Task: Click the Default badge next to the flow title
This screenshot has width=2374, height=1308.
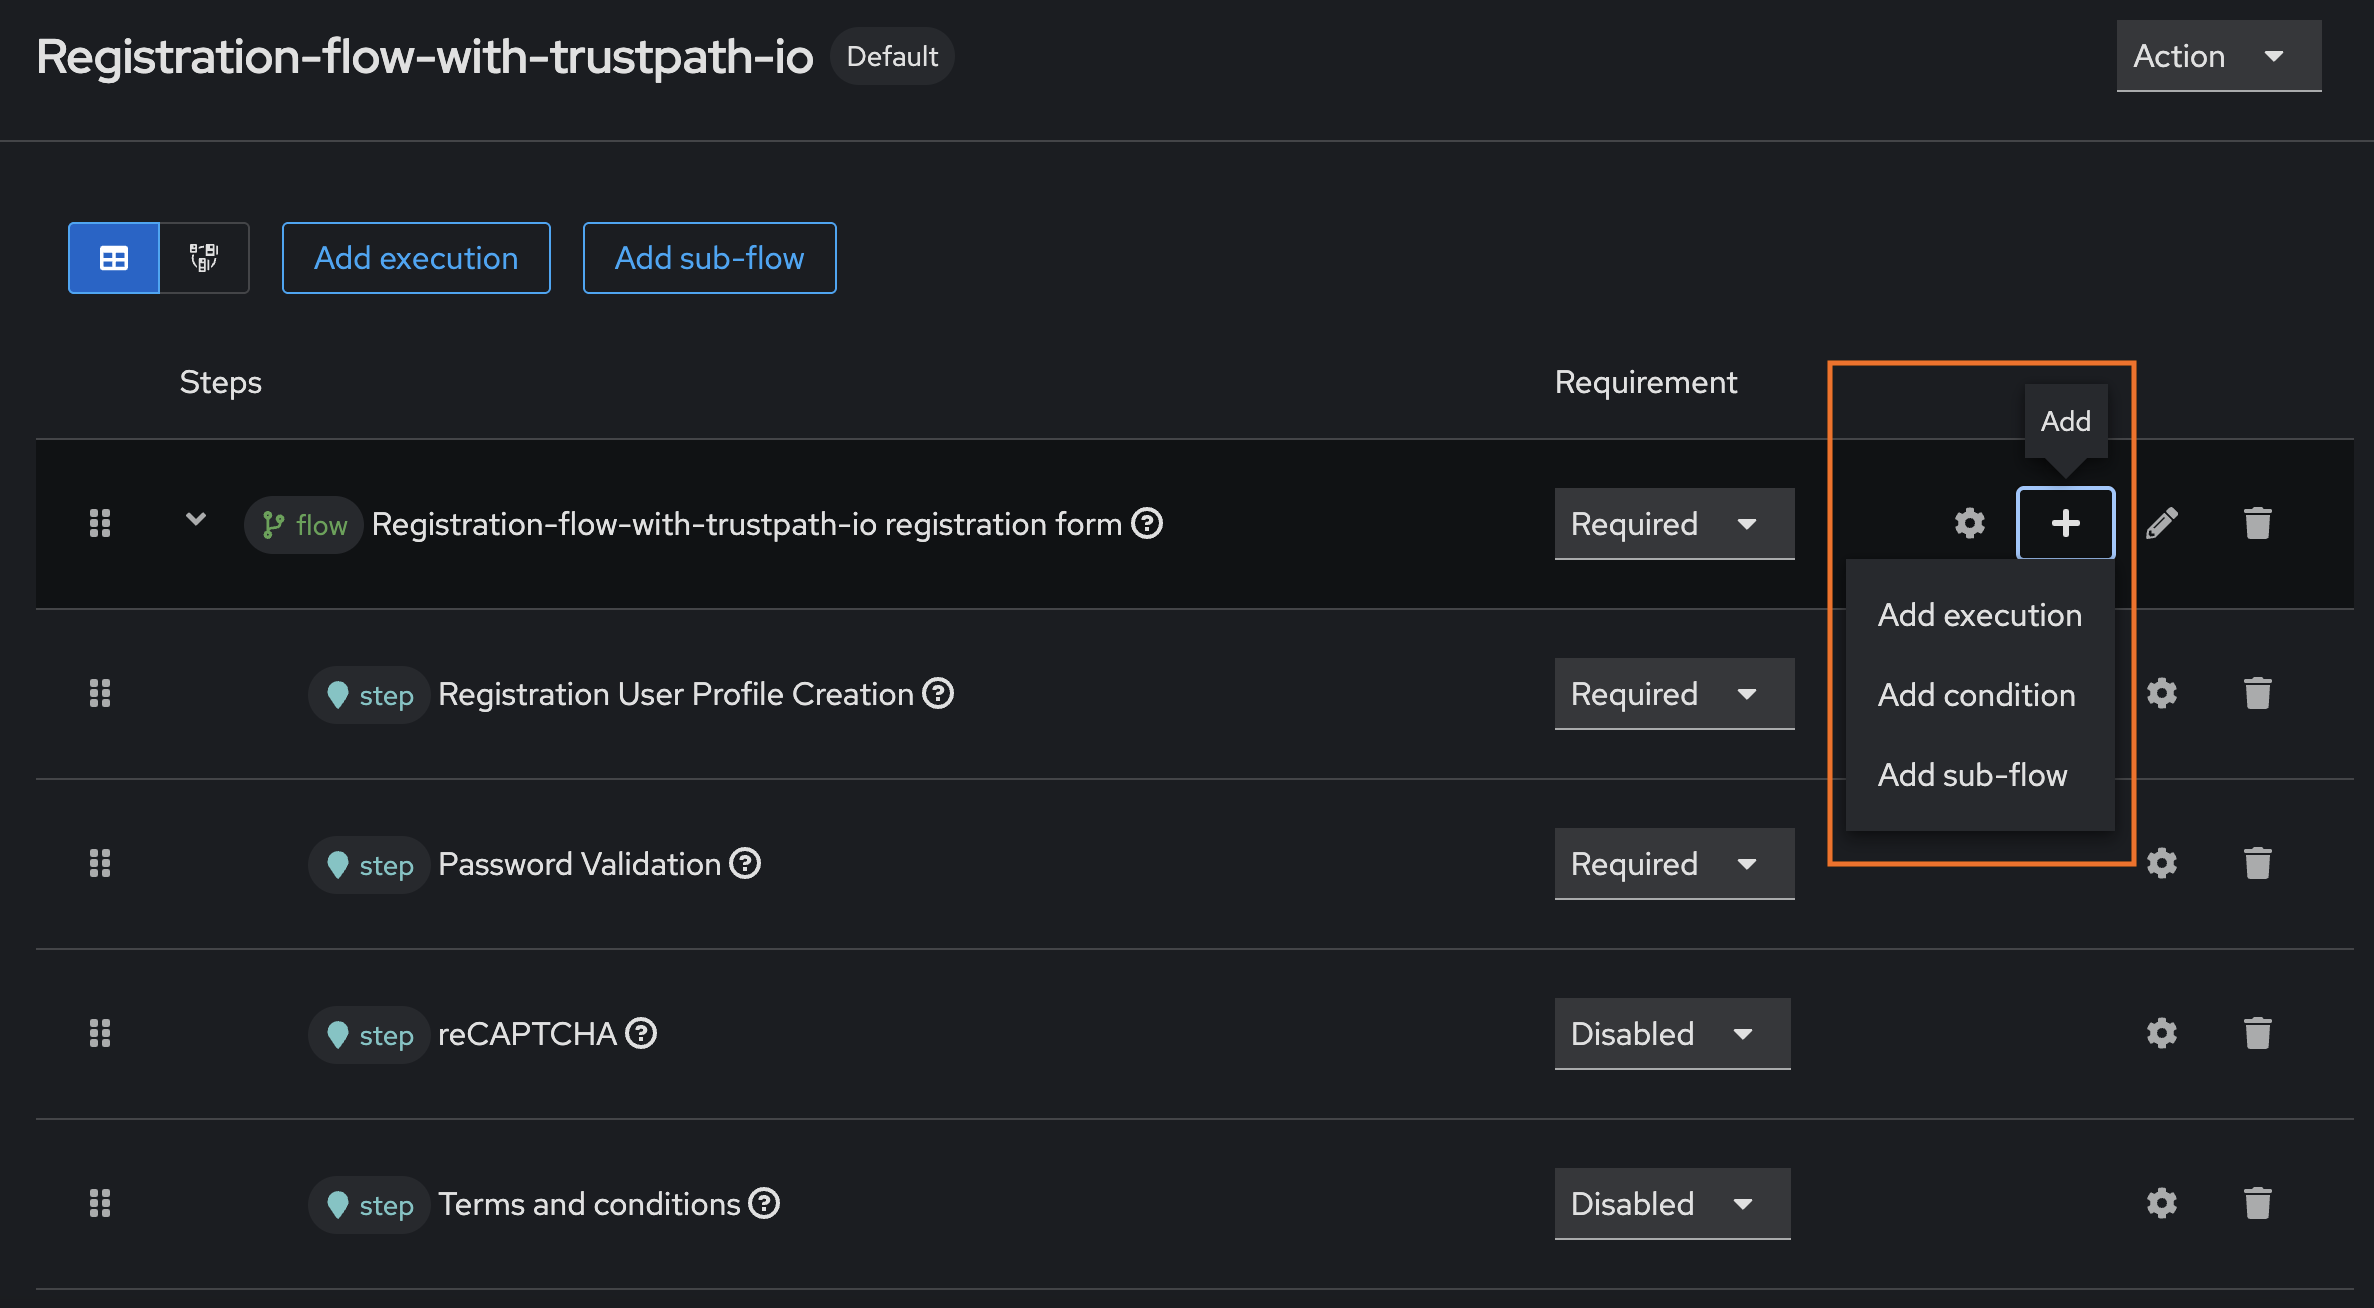Action: (891, 56)
